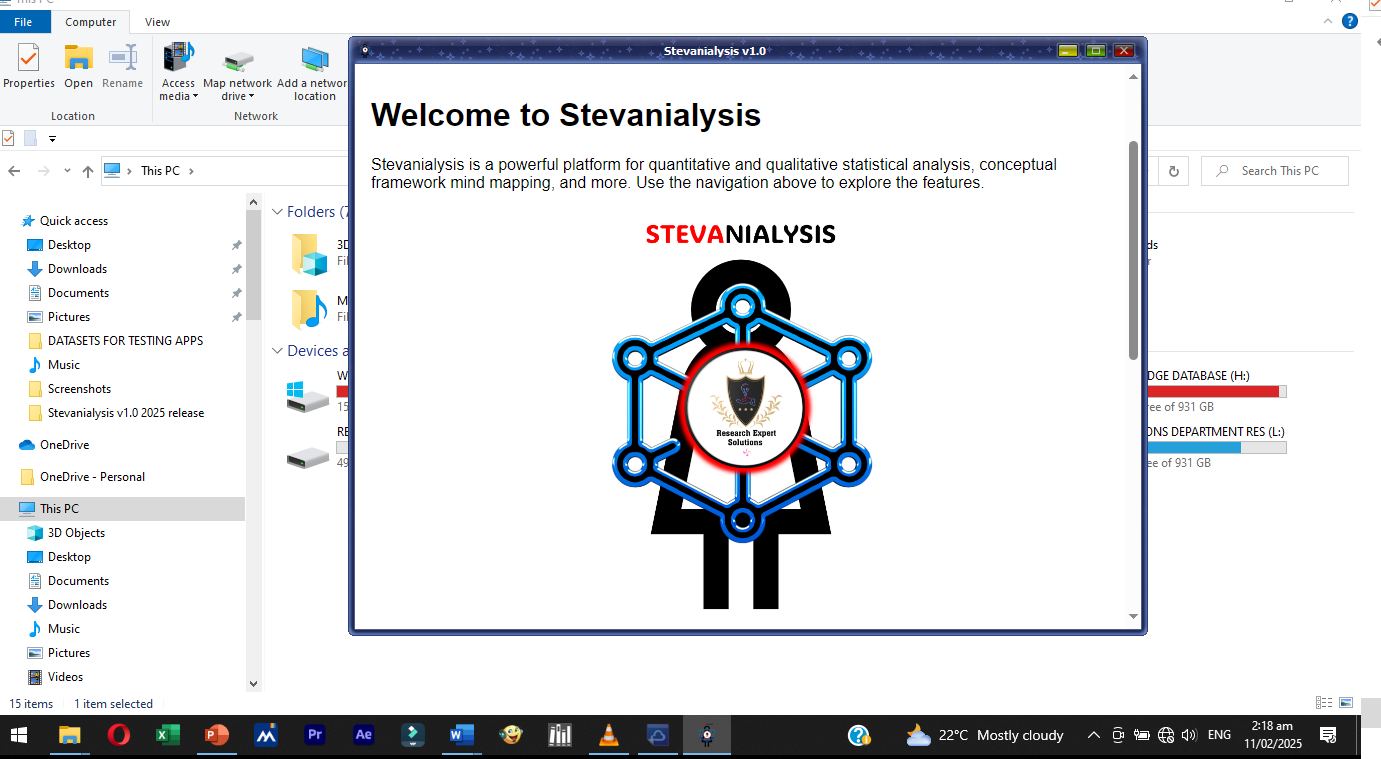Launch Opera browser from taskbar
This screenshot has height=759, width=1381.
[118, 735]
